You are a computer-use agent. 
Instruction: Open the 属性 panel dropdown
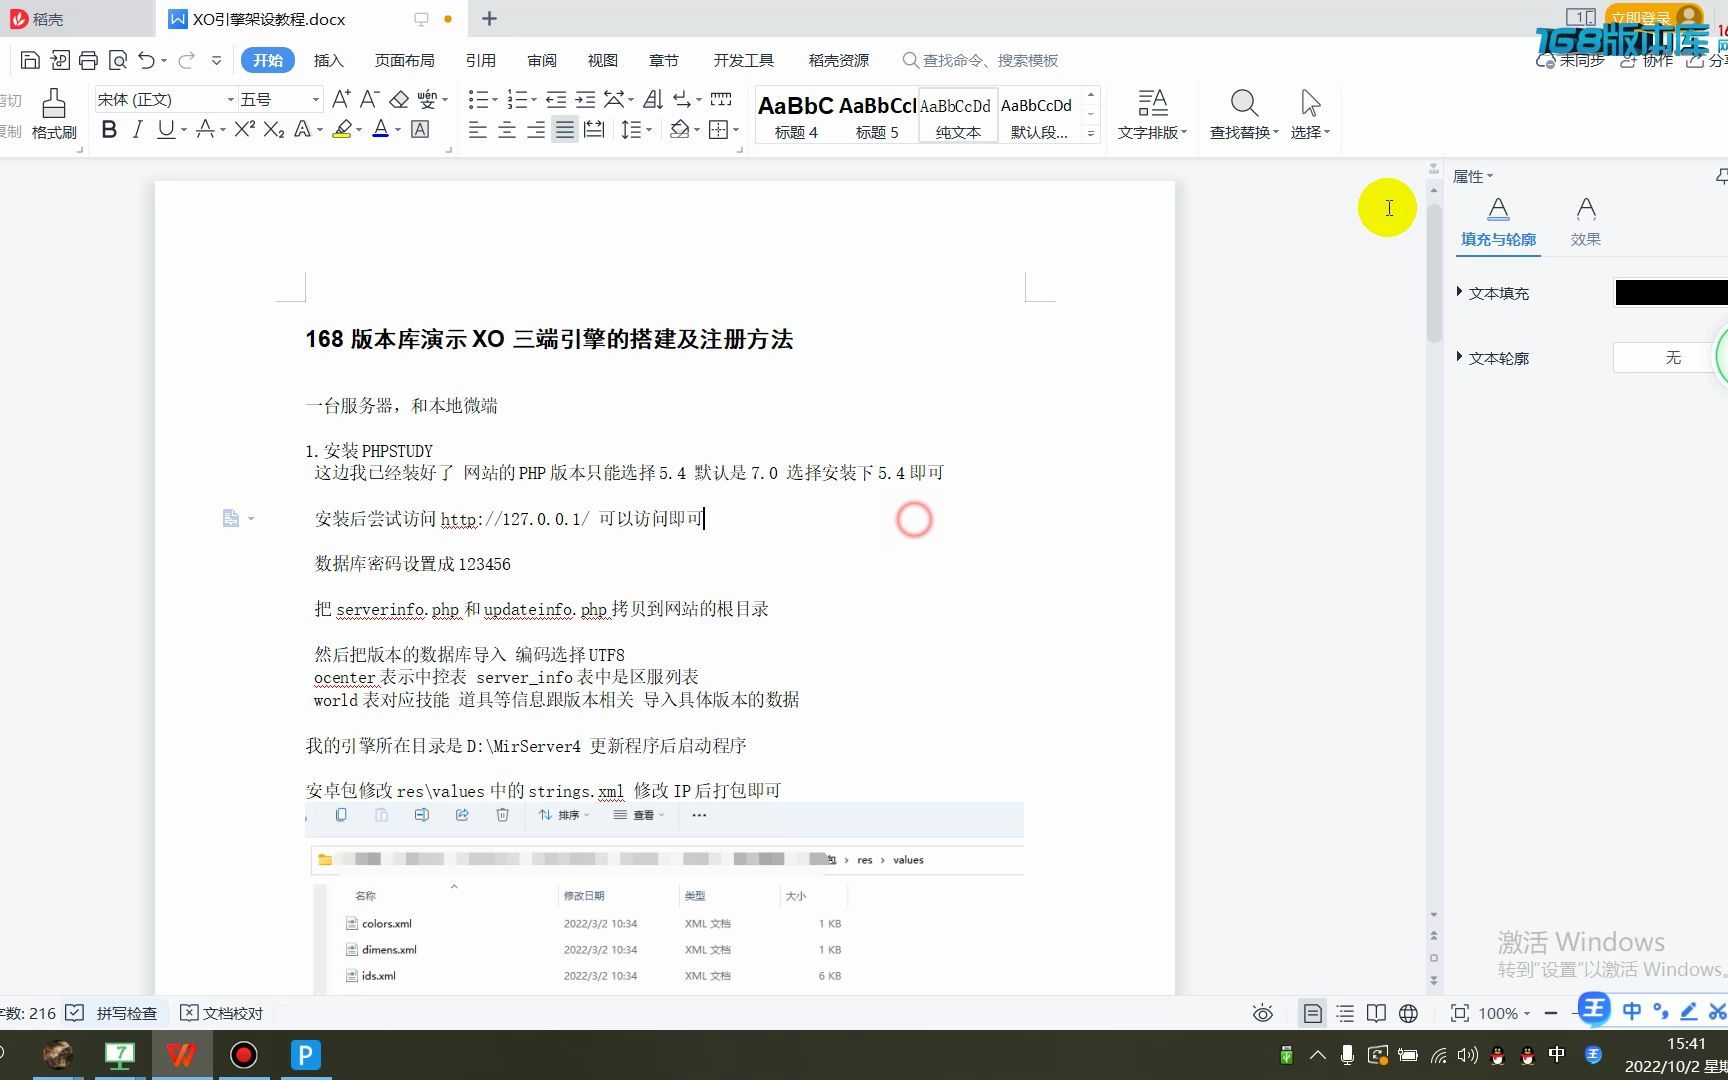point(1472,176)
